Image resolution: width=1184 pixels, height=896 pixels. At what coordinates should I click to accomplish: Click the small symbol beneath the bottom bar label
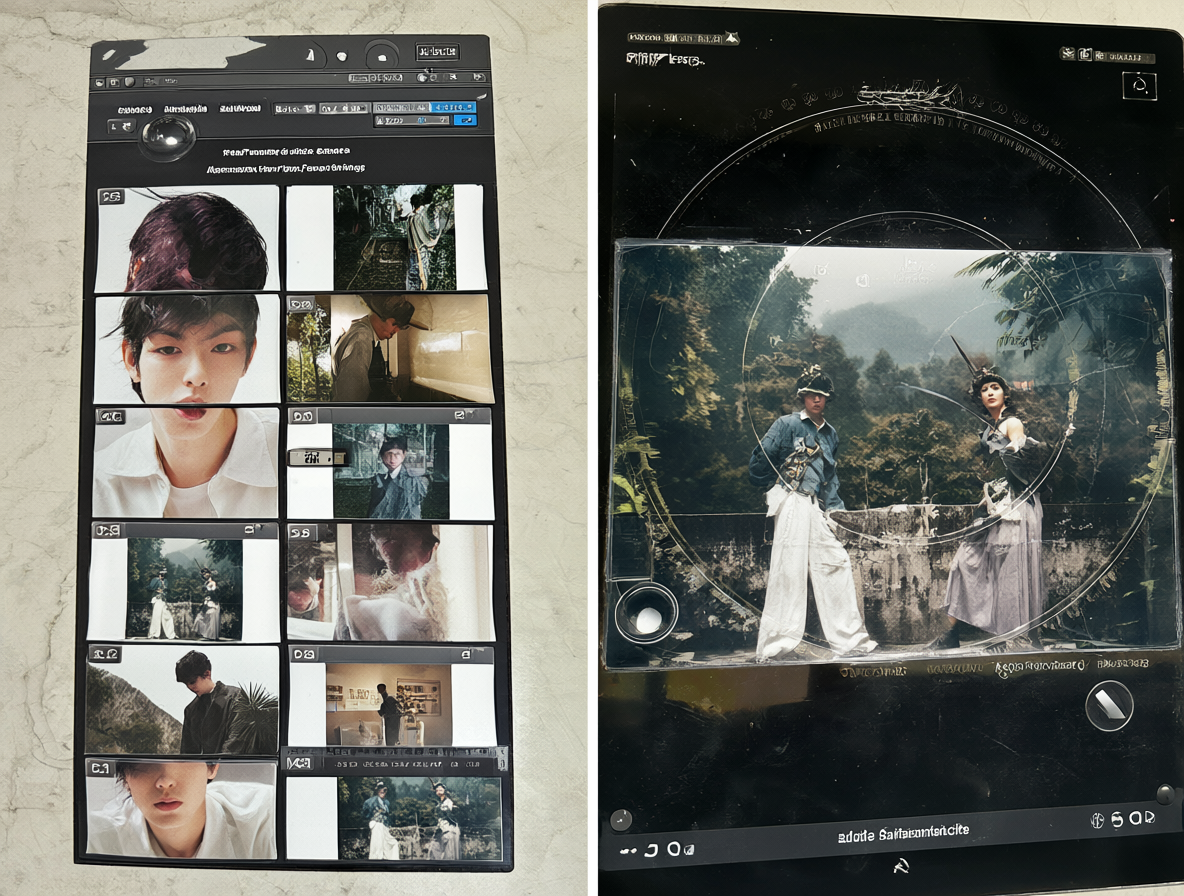pyautogui.click(x=901, y=865)
